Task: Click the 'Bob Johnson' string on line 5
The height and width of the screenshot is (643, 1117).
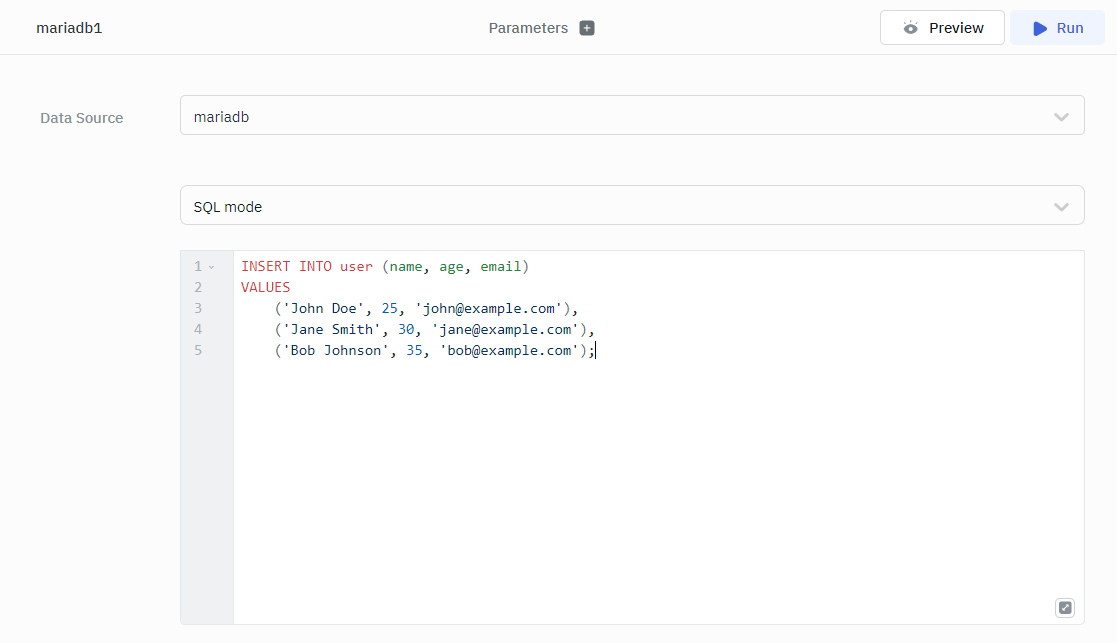Action: pos(336,350)
